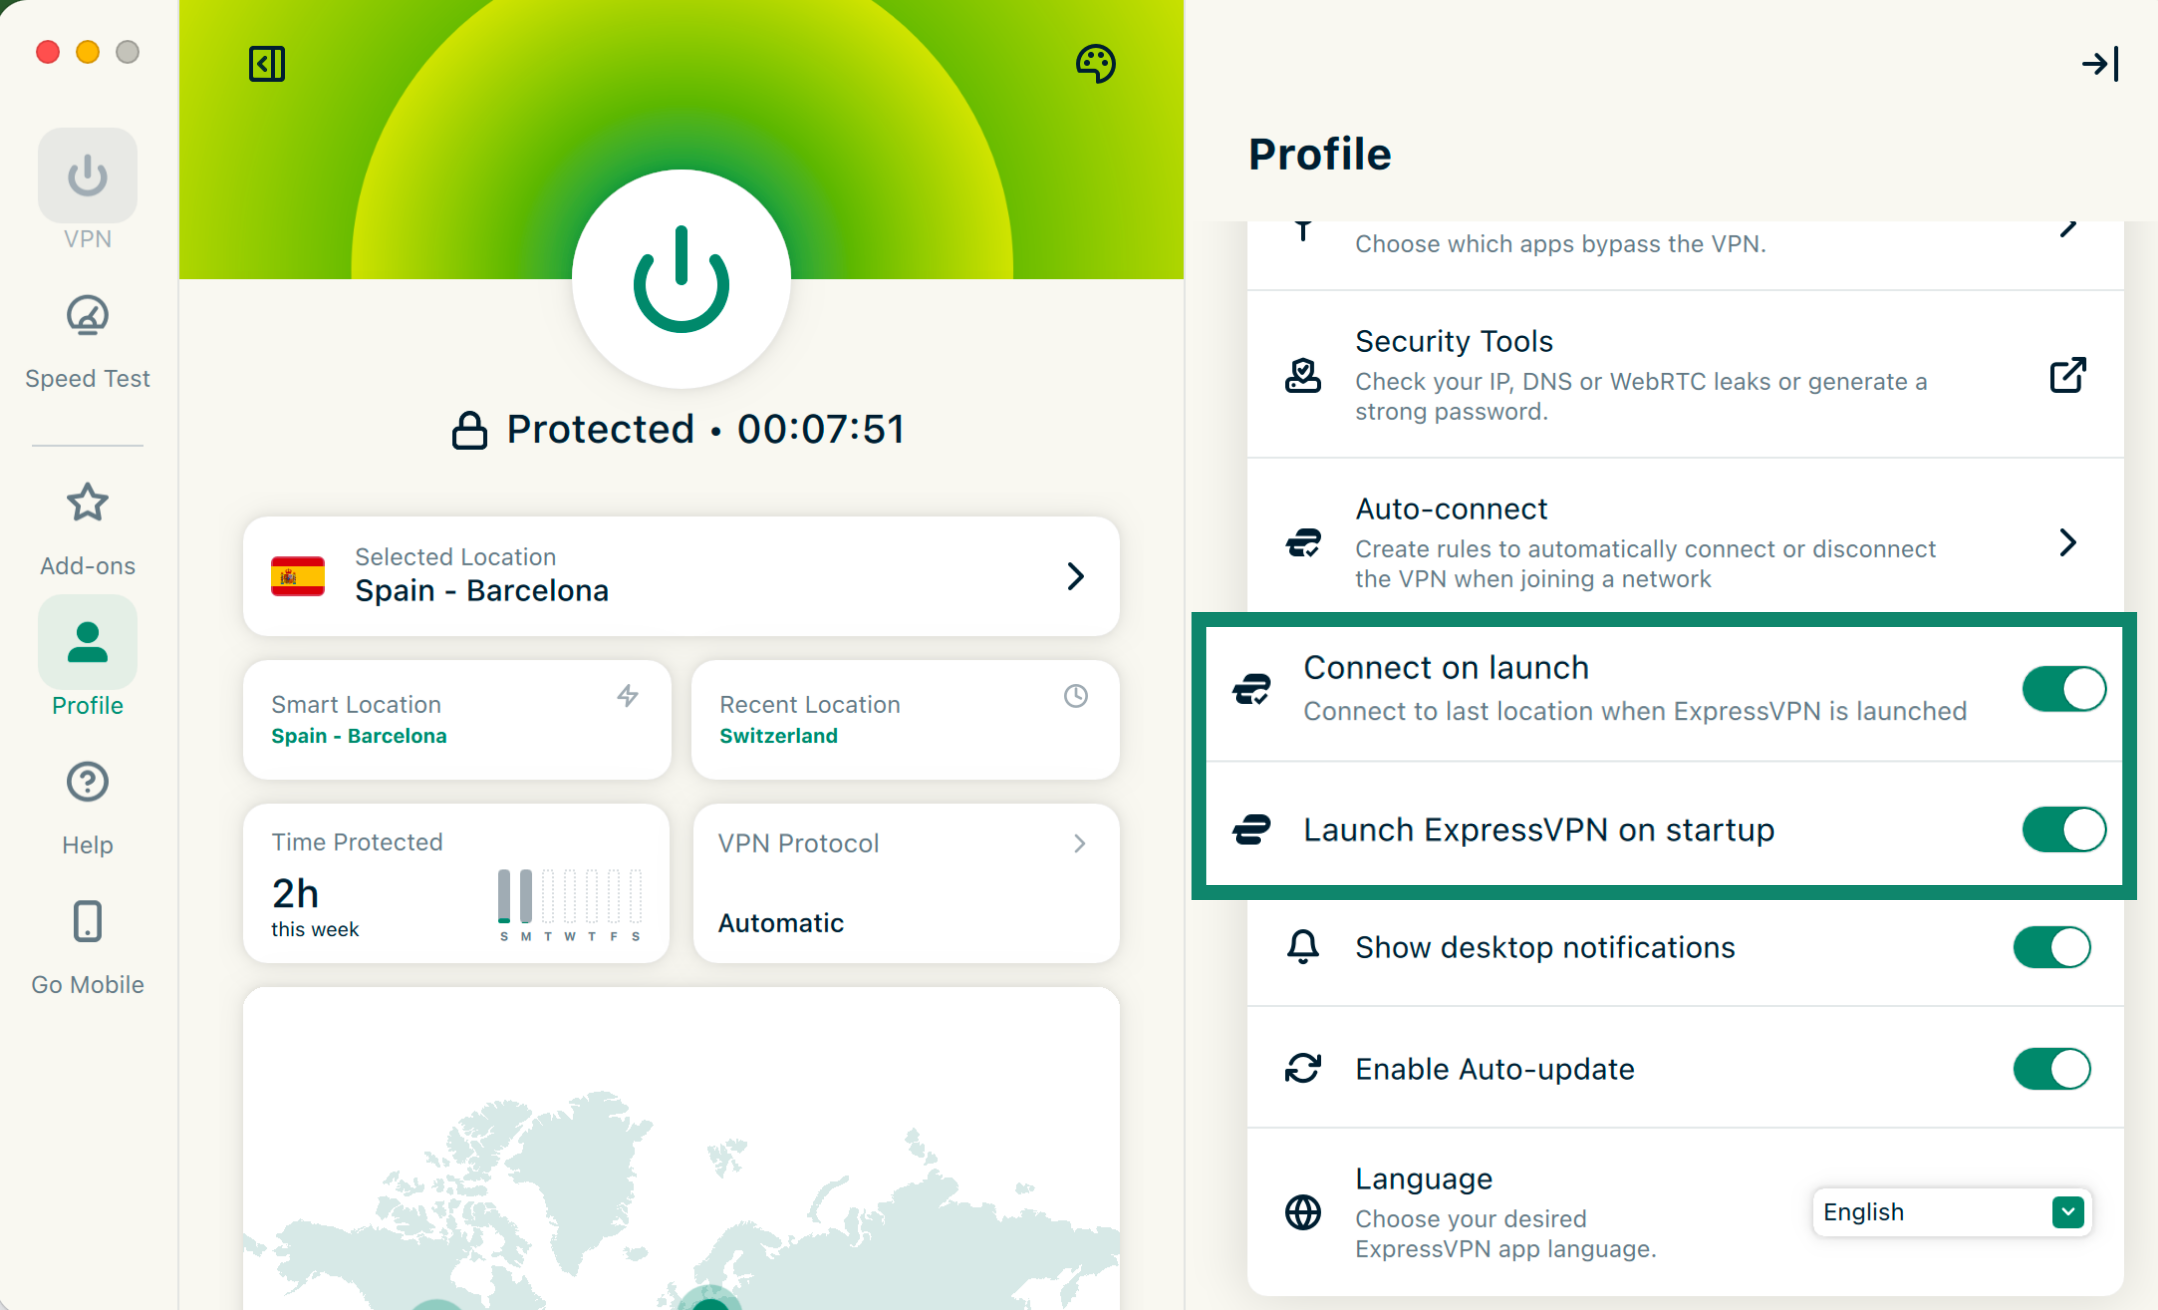Disable Connect on launch toggle
Screen dimensions: 2158x1310
click(2063, 689)
